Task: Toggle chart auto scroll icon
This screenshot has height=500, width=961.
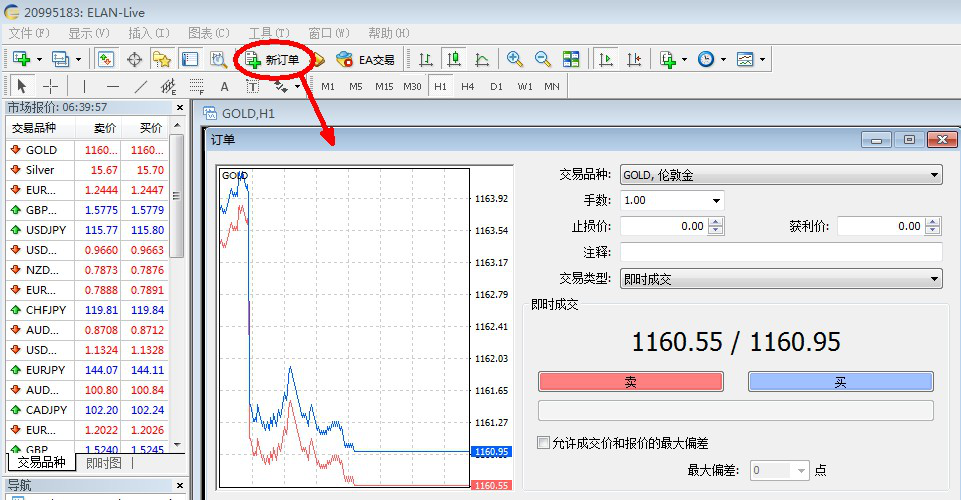Action: point(606,59)
